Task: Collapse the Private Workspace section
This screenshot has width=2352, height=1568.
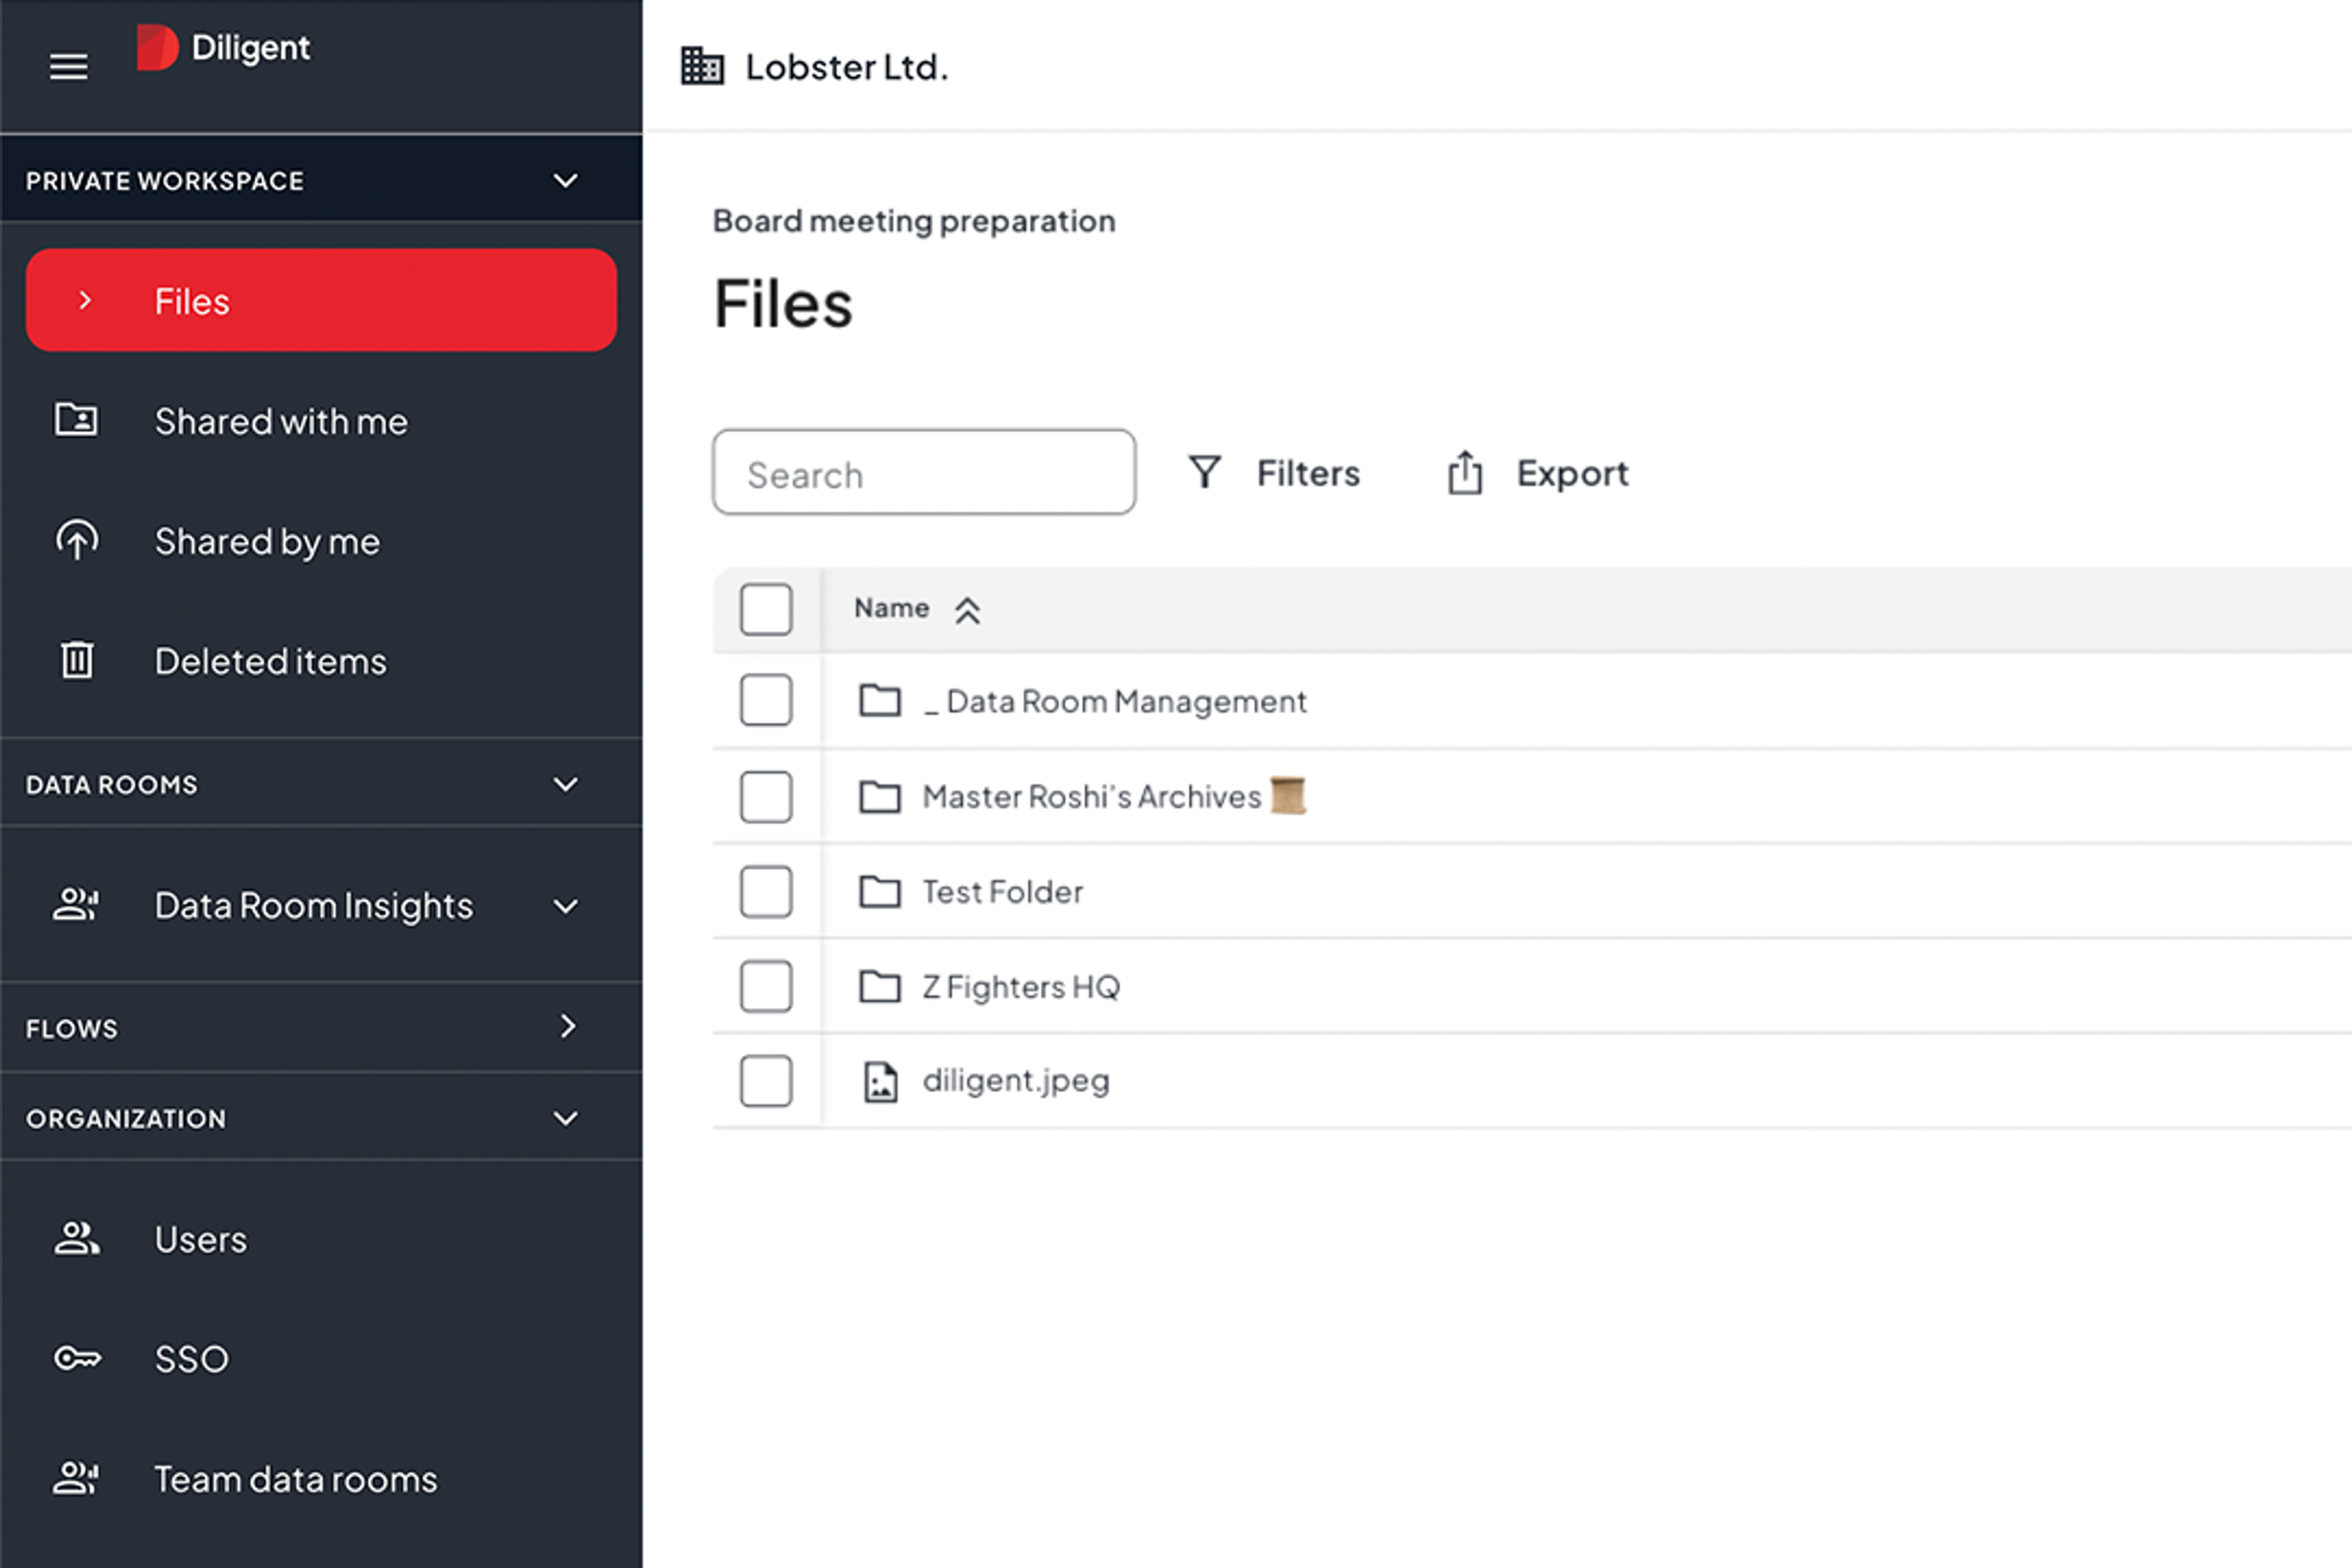Action: pyautogui.click(x=566, y=181)
